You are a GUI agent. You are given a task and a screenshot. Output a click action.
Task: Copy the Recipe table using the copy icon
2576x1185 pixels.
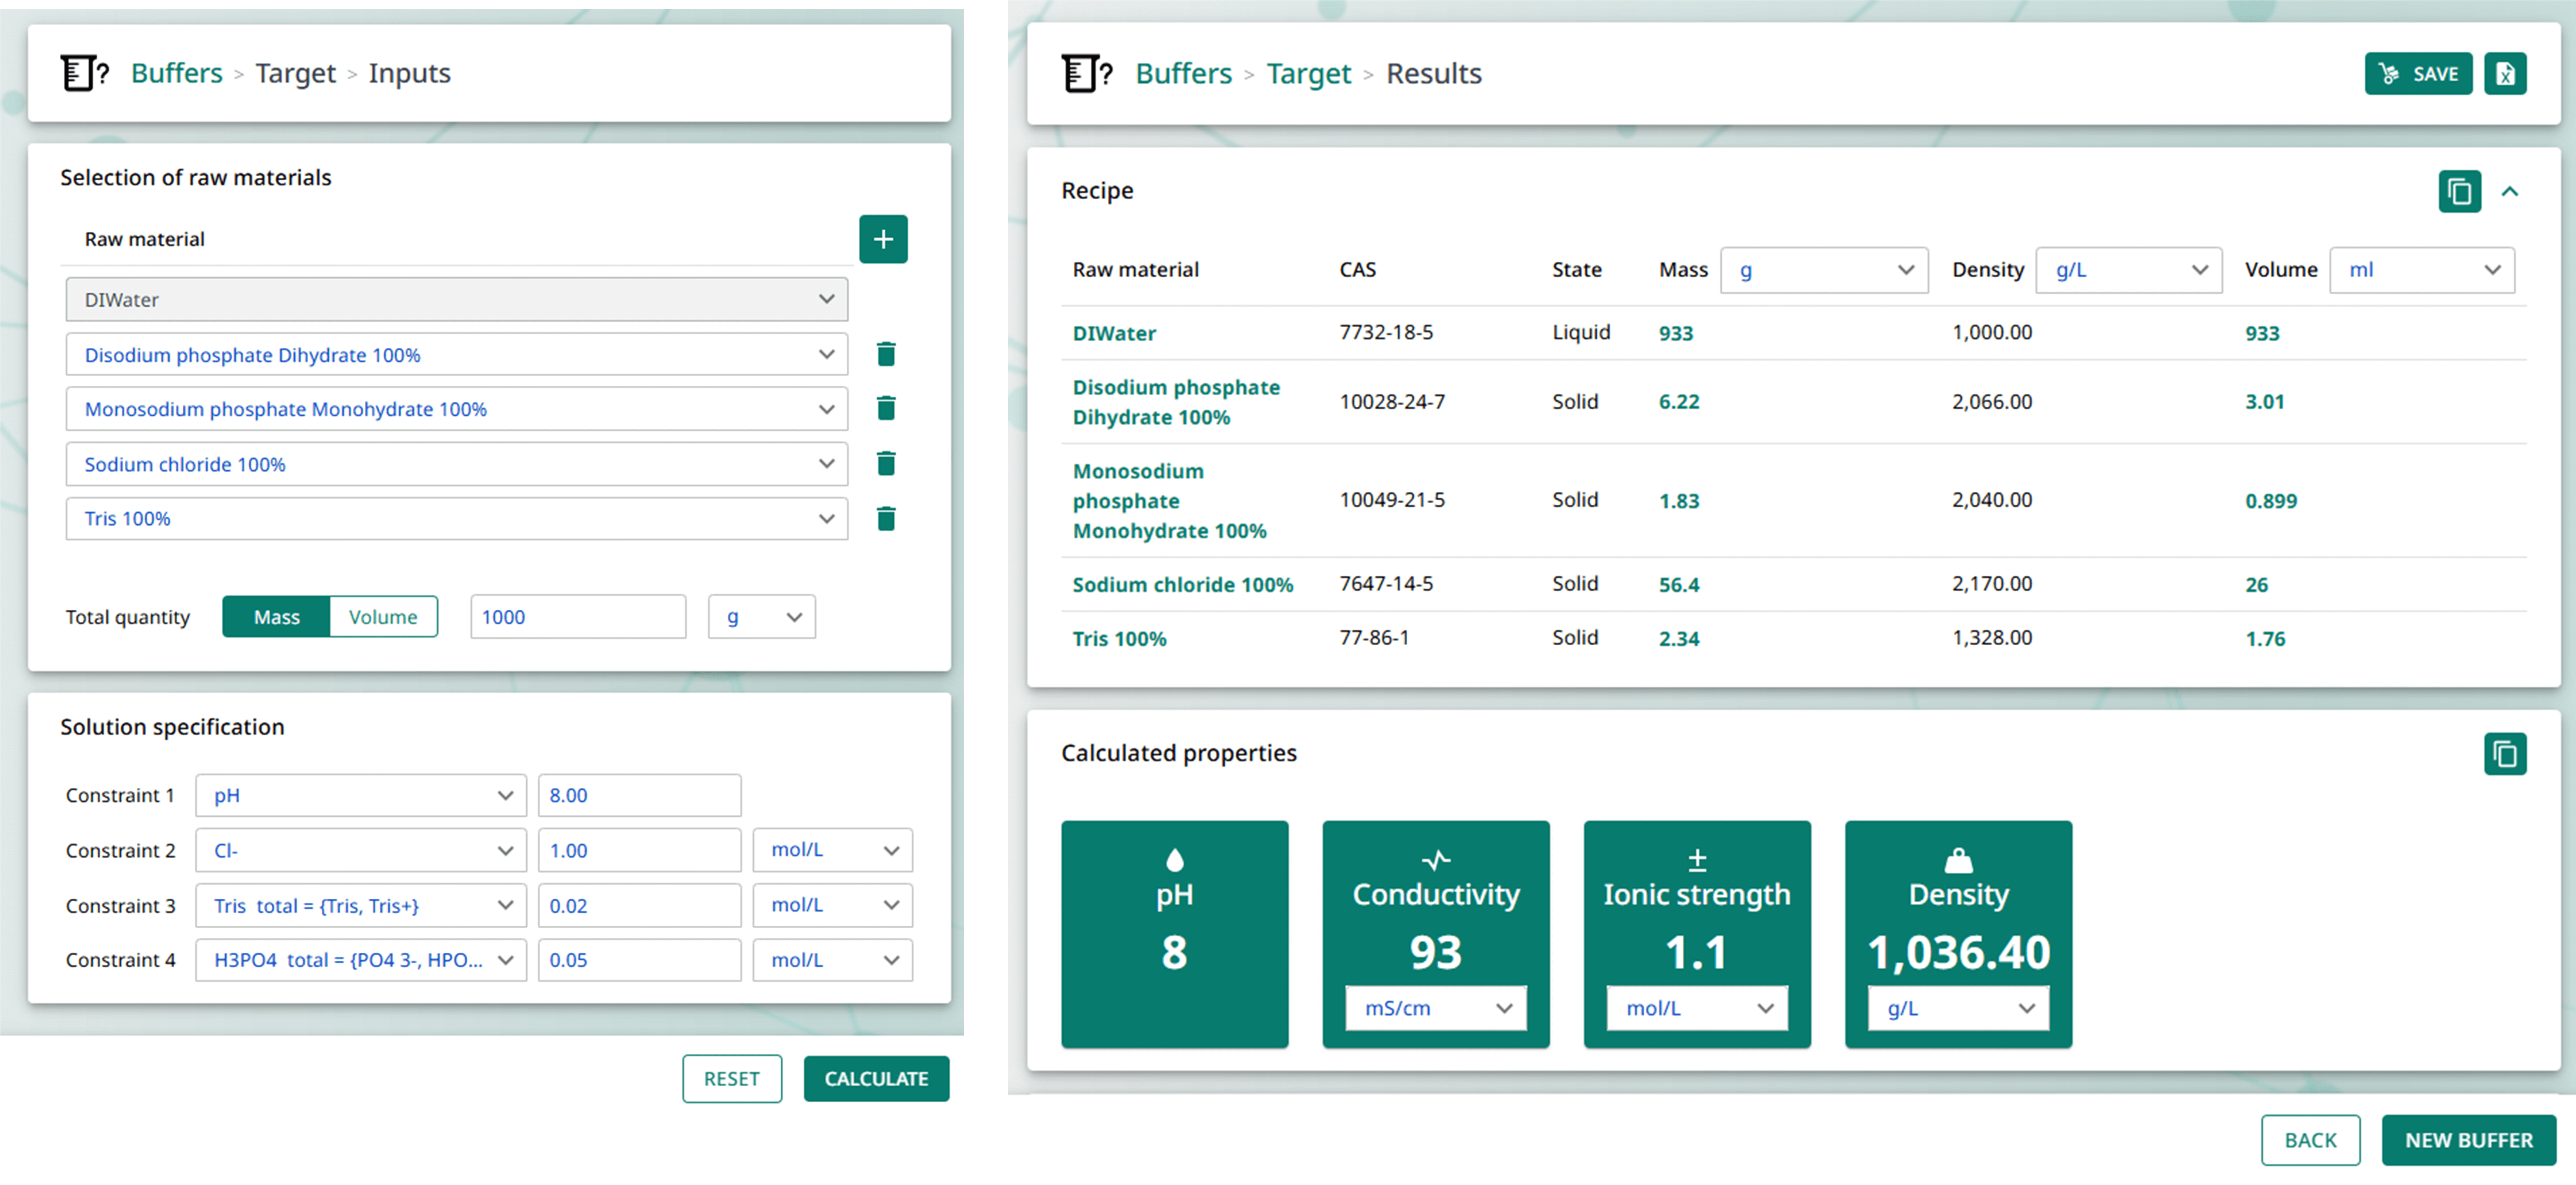pyautogui.click(x=2460, y=191)
